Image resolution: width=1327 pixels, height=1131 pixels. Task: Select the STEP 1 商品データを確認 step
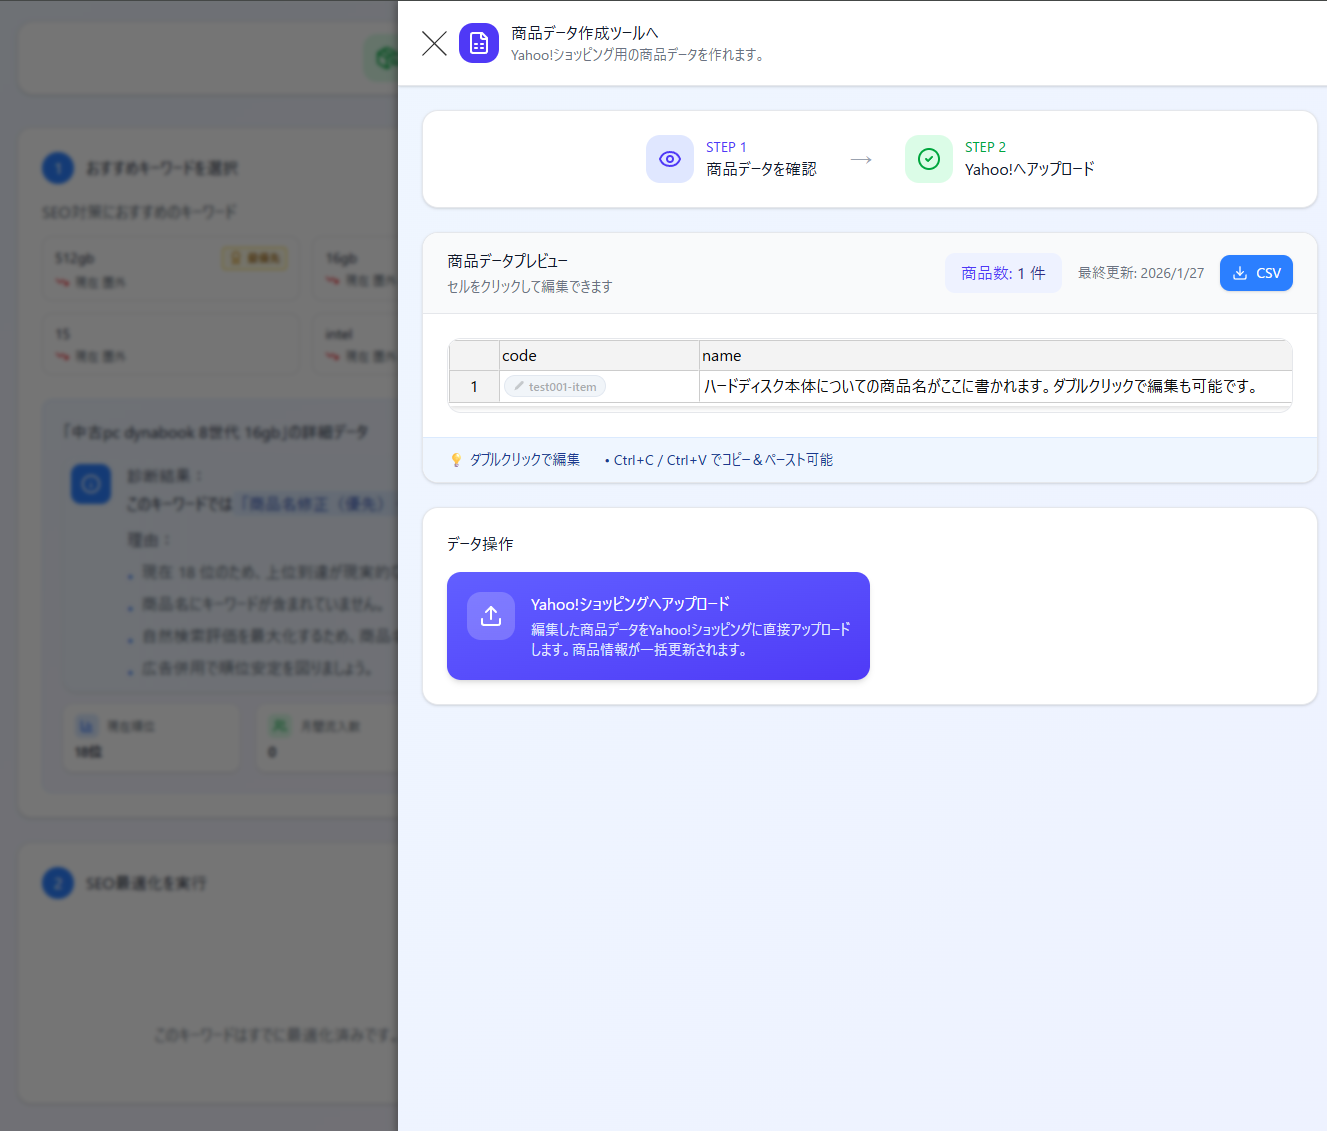coord(760,158)
